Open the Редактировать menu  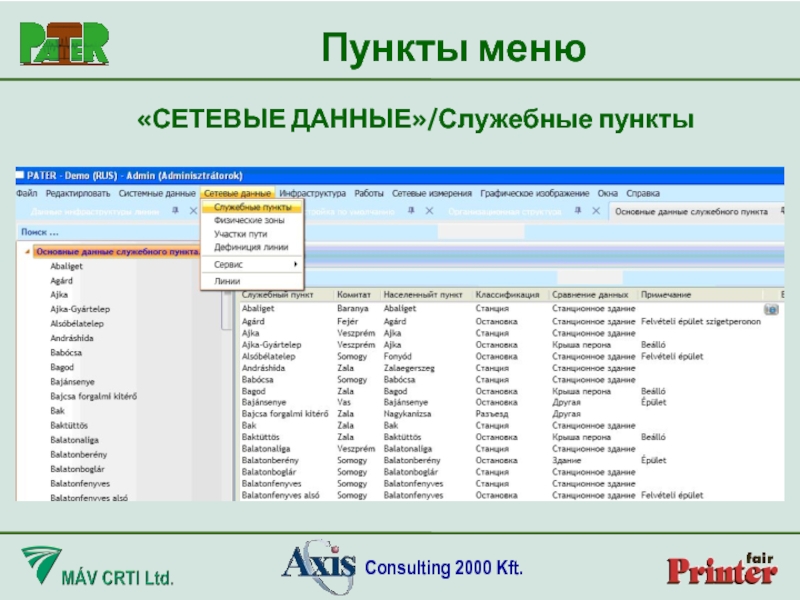point(78,193)
